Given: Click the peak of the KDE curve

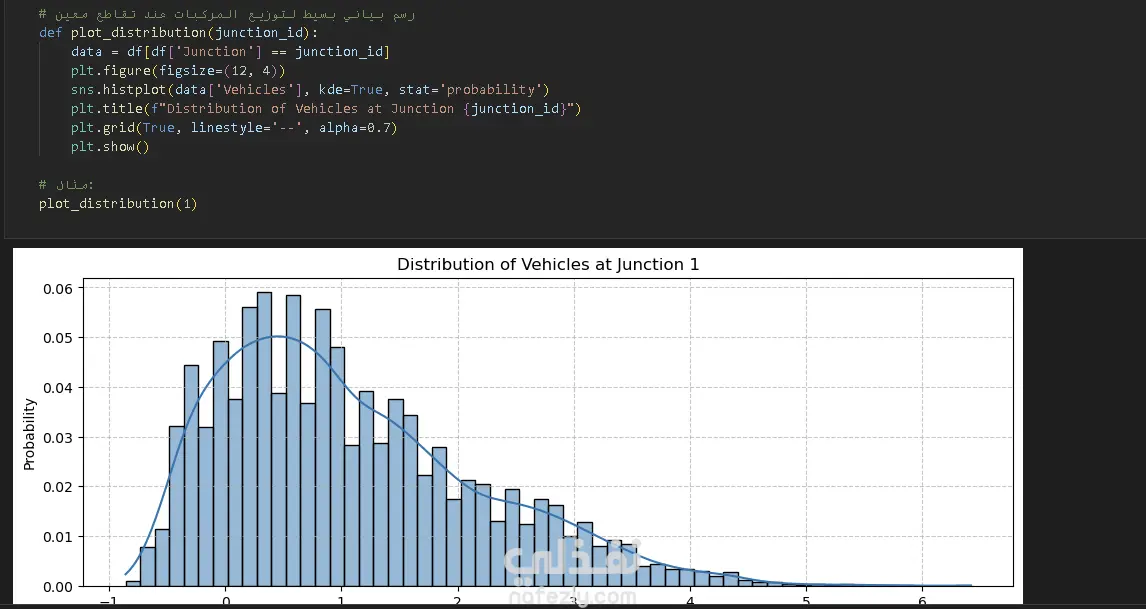Looking at the screenshot, I should (279, 337).
